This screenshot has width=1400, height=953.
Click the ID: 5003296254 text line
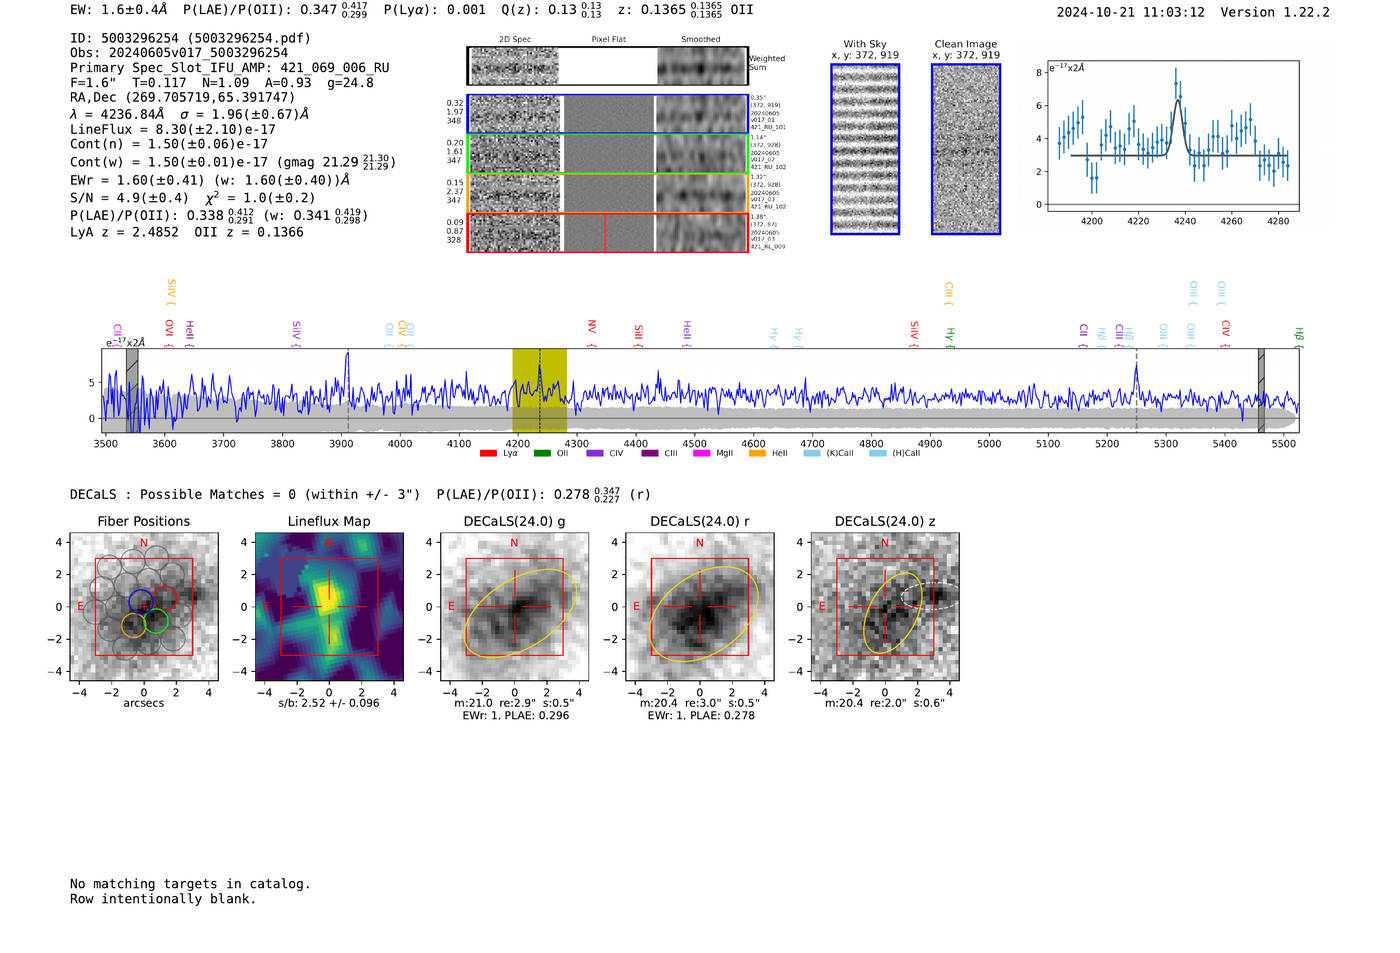coord(190,38)
